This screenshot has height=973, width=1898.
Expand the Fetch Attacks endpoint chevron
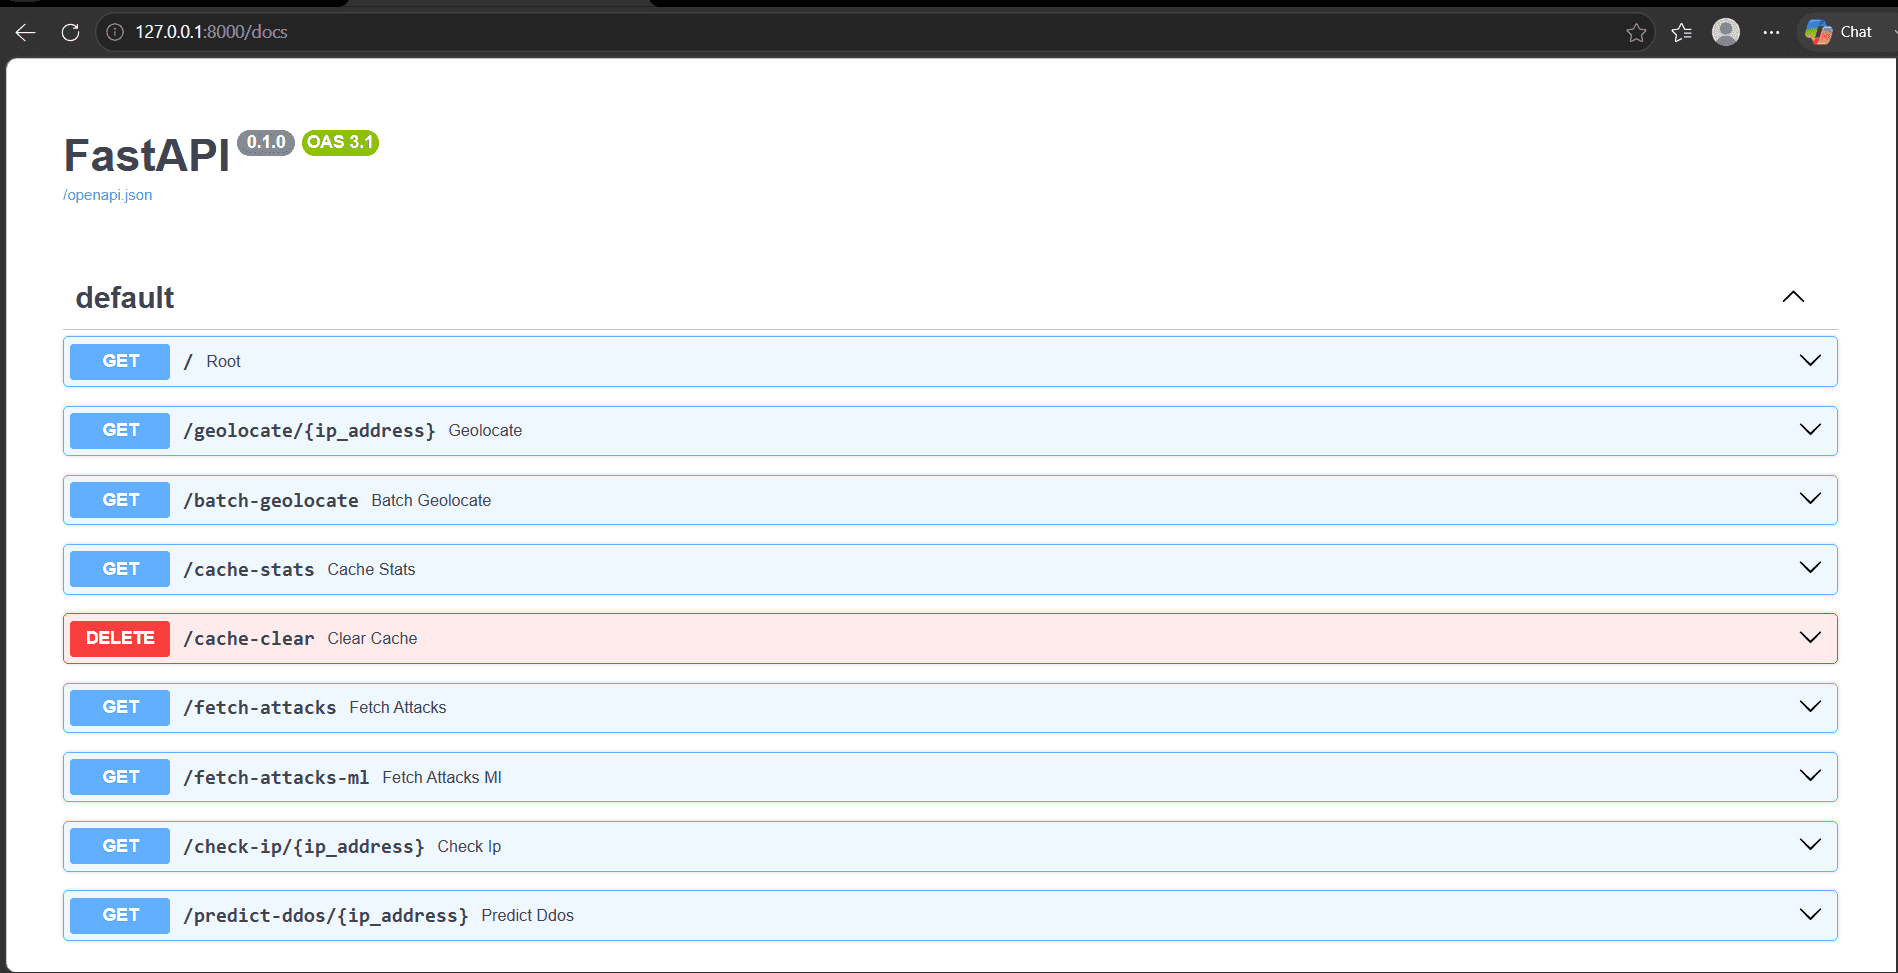[1810, 707]
